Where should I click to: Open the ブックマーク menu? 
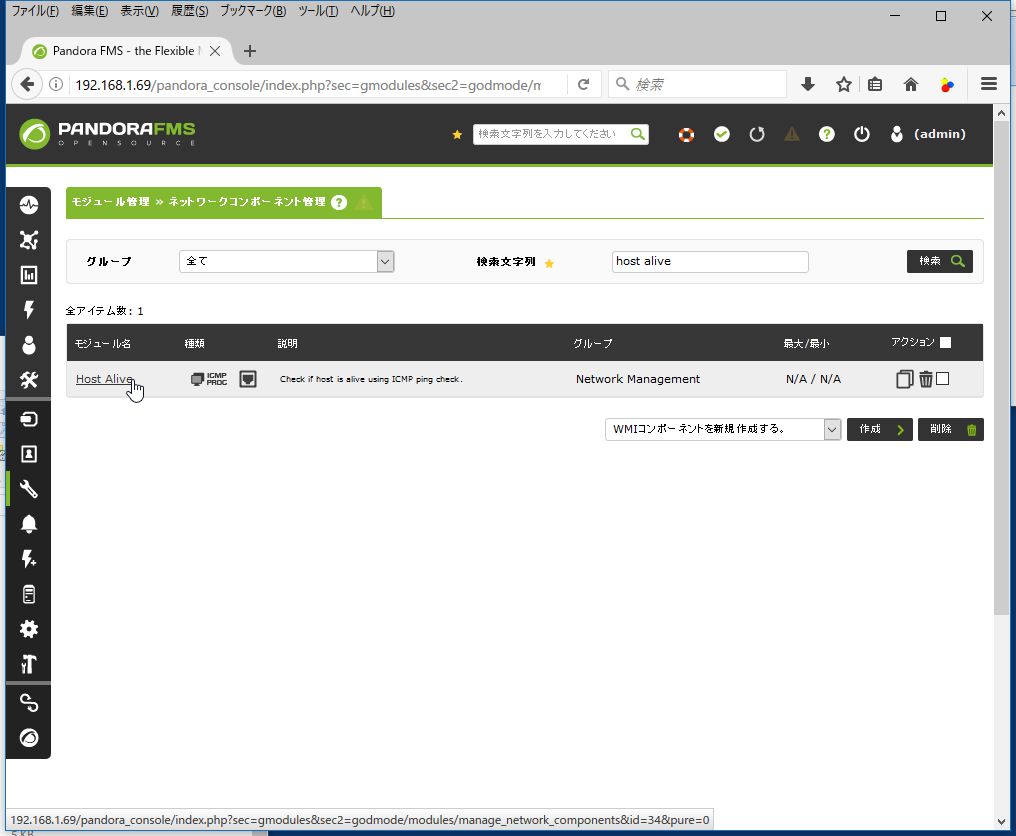[x=253, y=11]
